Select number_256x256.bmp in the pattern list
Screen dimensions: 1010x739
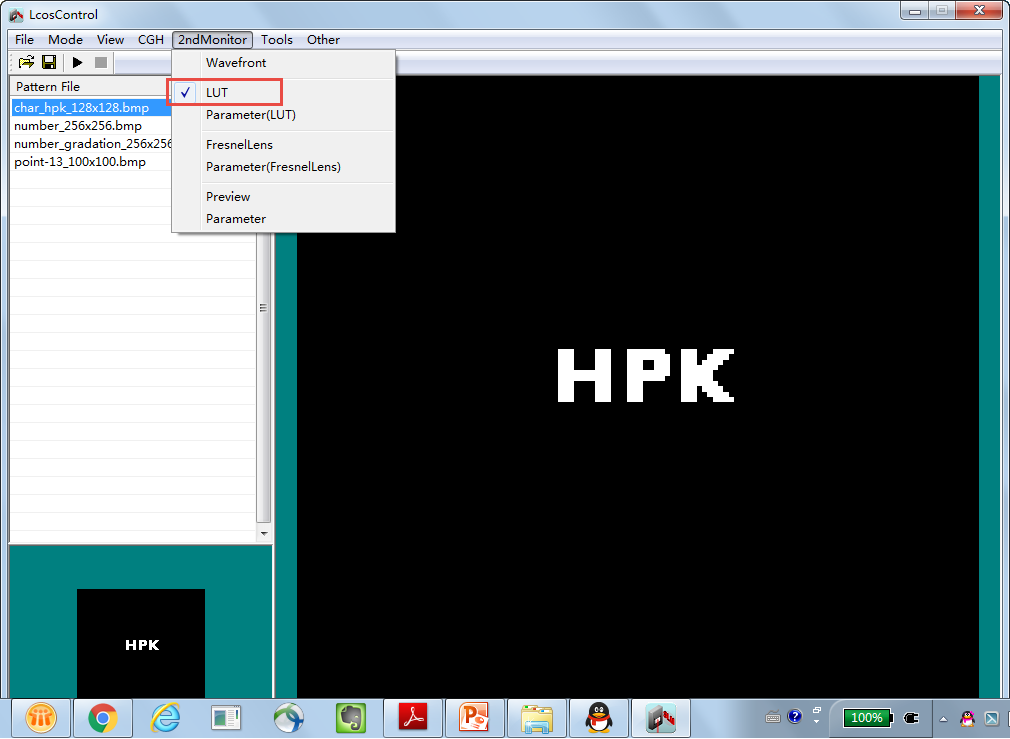78,126
